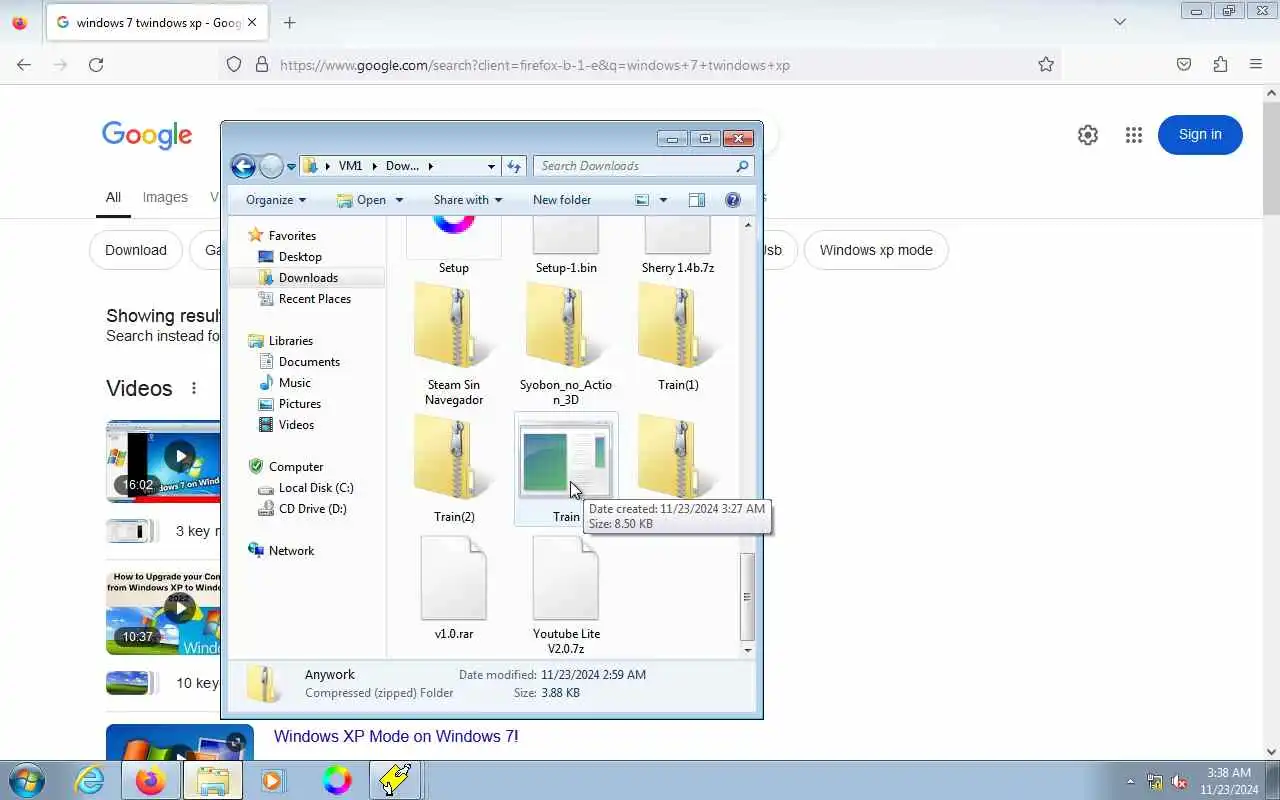Image resolution: width=1280 pixels, height=800 pixels.
Task: Open a new Firefox tab
Action: coord(289,22)
